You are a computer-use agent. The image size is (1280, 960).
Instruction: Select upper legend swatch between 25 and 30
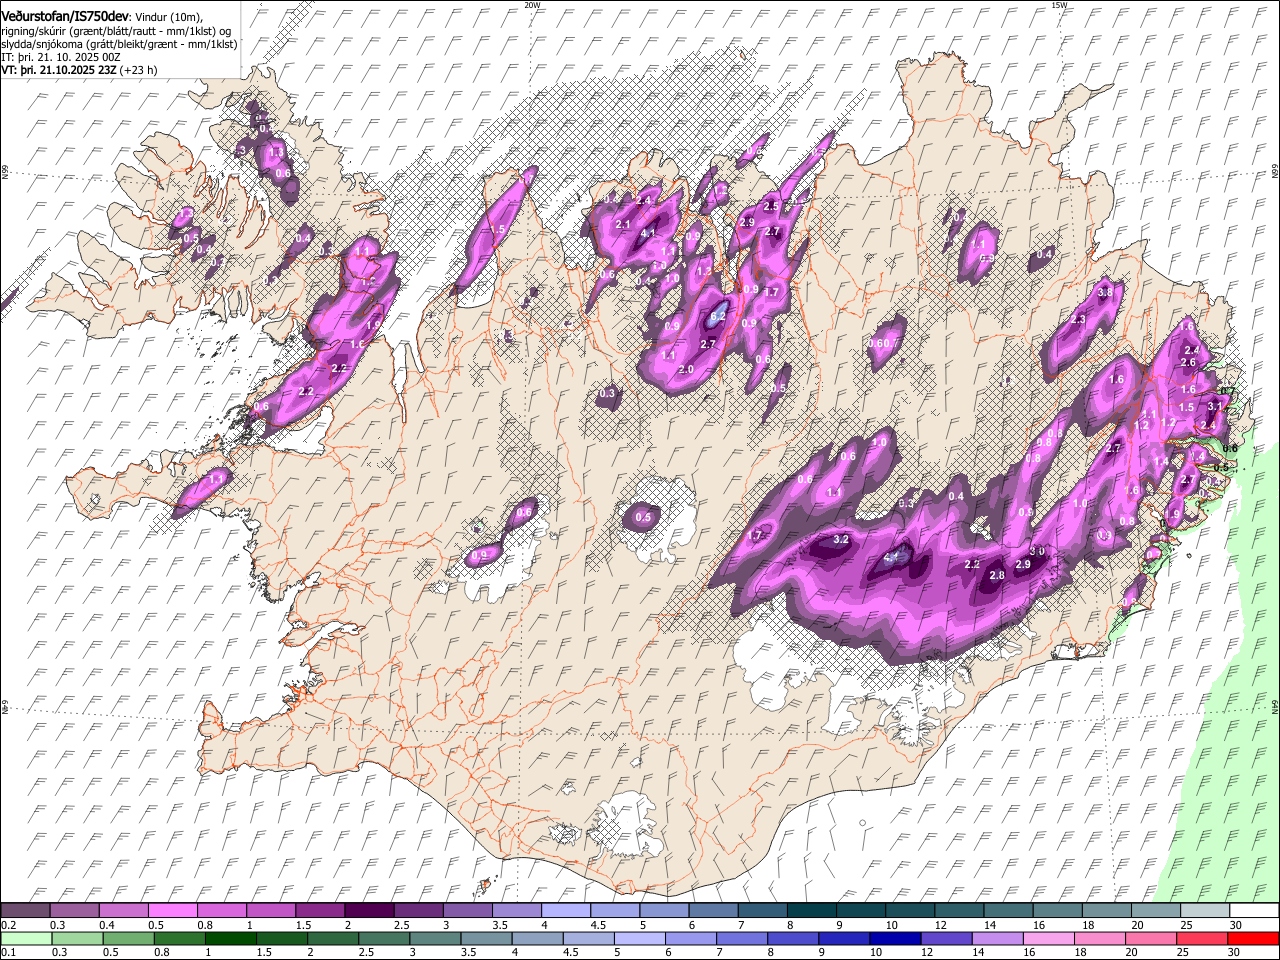(x=1203, y=911)
